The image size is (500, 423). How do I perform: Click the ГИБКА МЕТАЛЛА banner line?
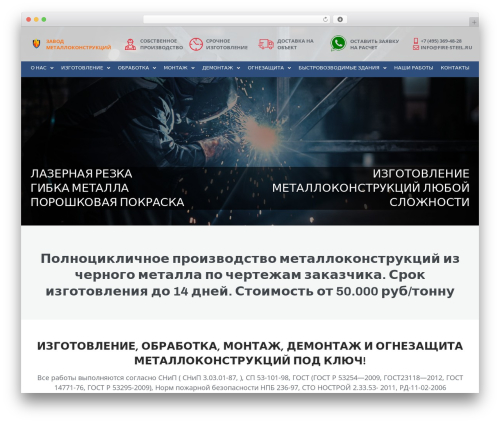click(80, 188)
